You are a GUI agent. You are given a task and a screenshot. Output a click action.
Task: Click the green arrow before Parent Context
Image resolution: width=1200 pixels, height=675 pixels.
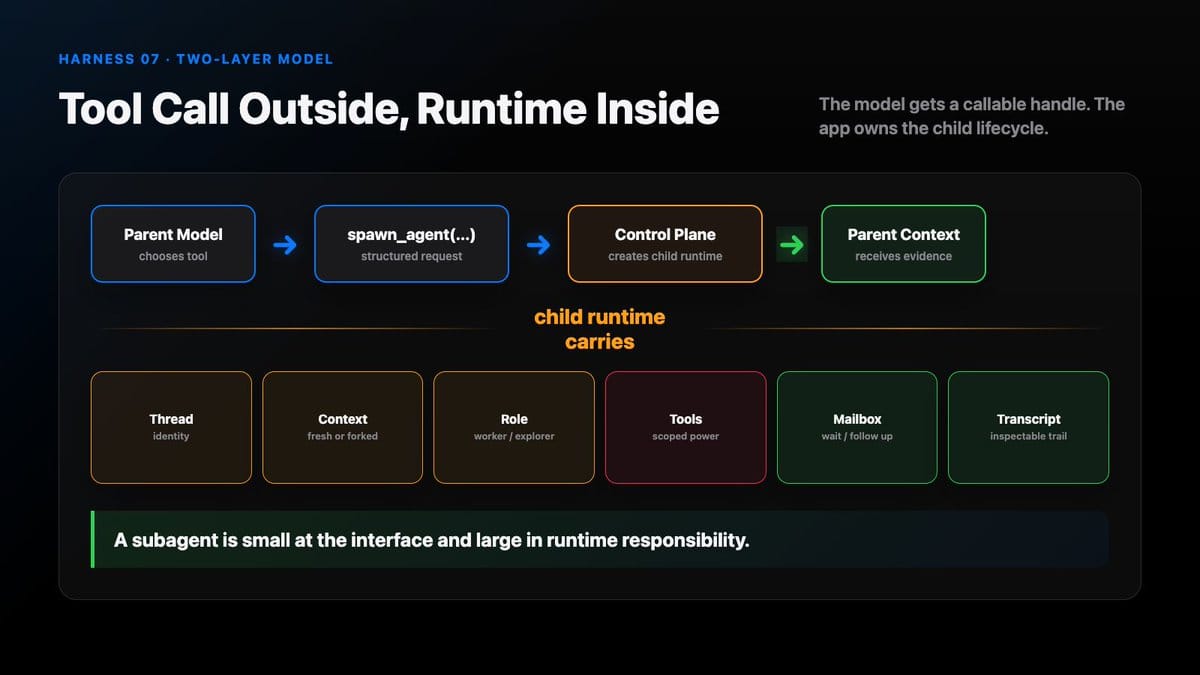point(792,245)
